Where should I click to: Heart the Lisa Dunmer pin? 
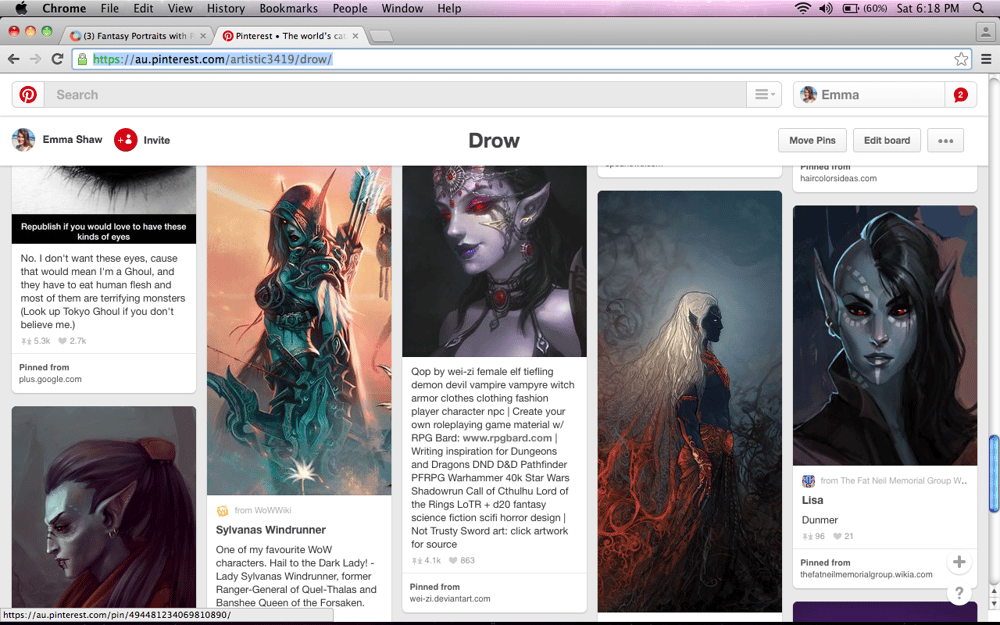(x=837, y=536)
